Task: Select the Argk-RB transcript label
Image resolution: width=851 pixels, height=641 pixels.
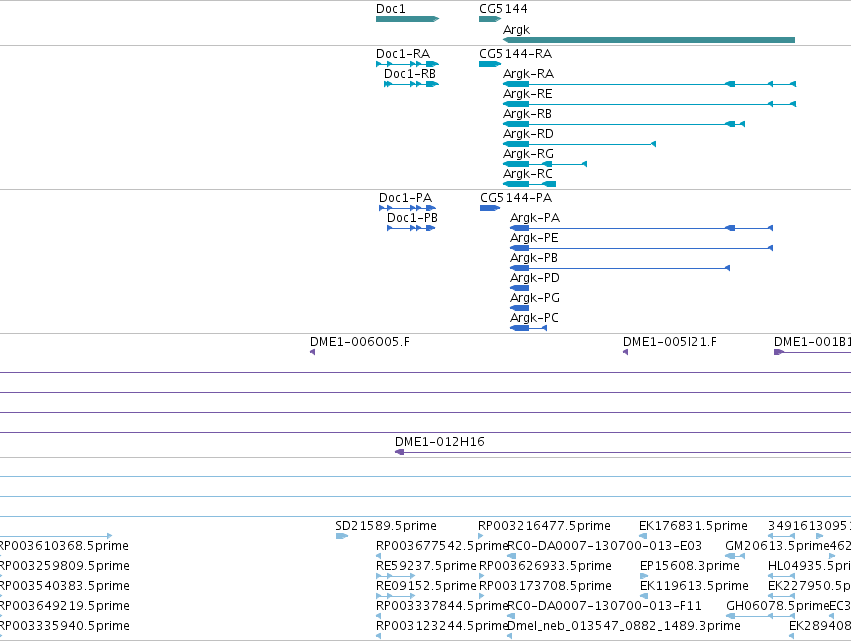Action: (x=528, y=114)
